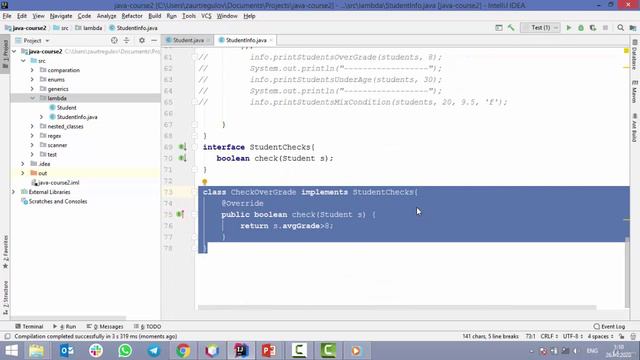The width and height of the screenshot is (640, 360).
Task: Open the 6: TODO tool window
Action: coord(147,327)
